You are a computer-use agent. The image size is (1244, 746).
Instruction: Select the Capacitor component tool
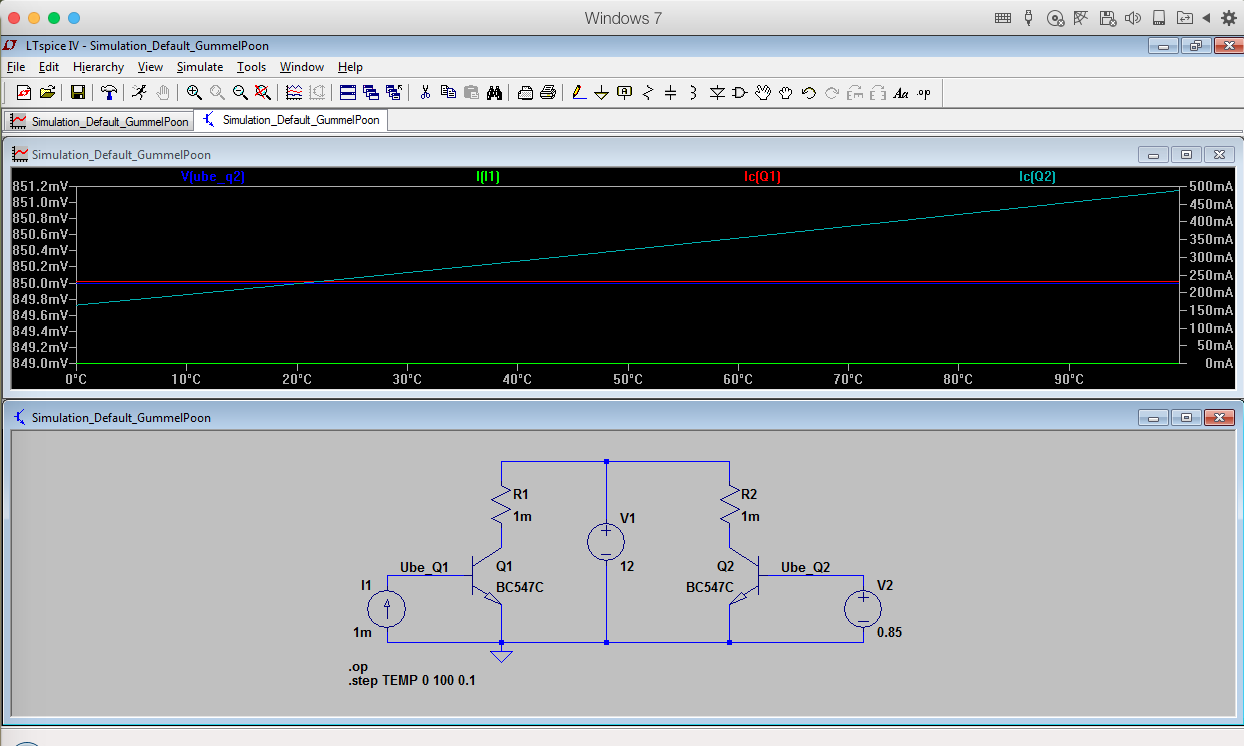point(670,93)
